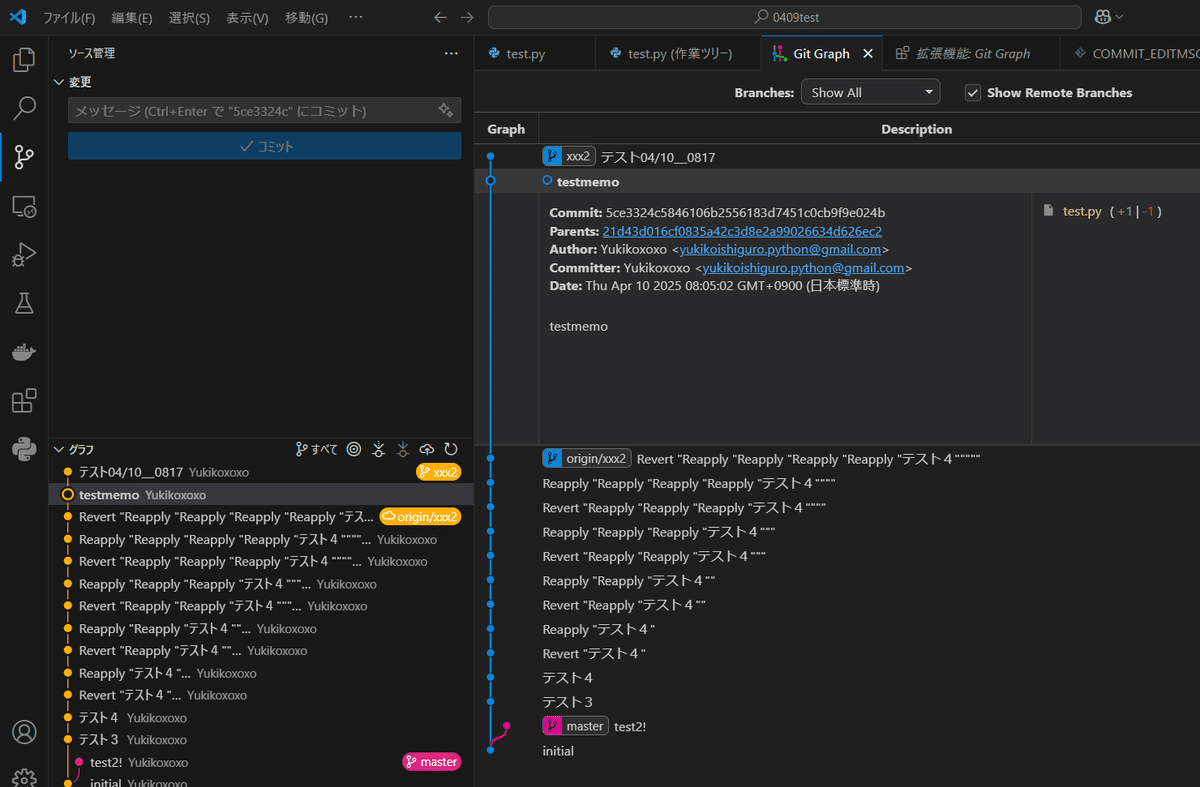Toggle the Show Remote Branches checkbox
This screenshot has width=1200, height=787.
tap(972, 92)
